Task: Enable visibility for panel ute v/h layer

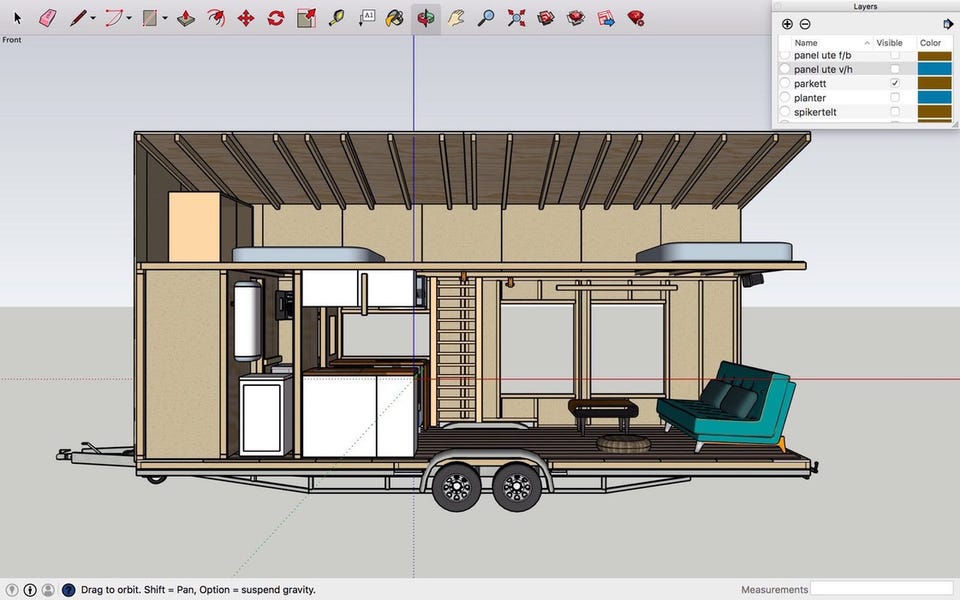Action: pos(895,69)
